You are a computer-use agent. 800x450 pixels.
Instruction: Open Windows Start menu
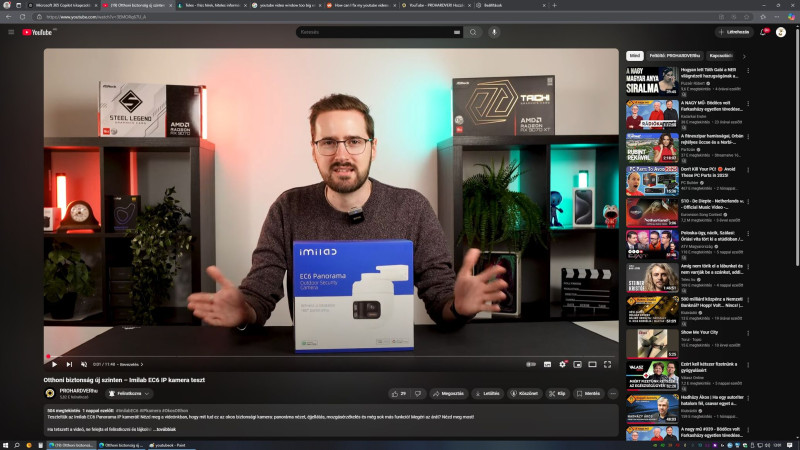[6, 445]
